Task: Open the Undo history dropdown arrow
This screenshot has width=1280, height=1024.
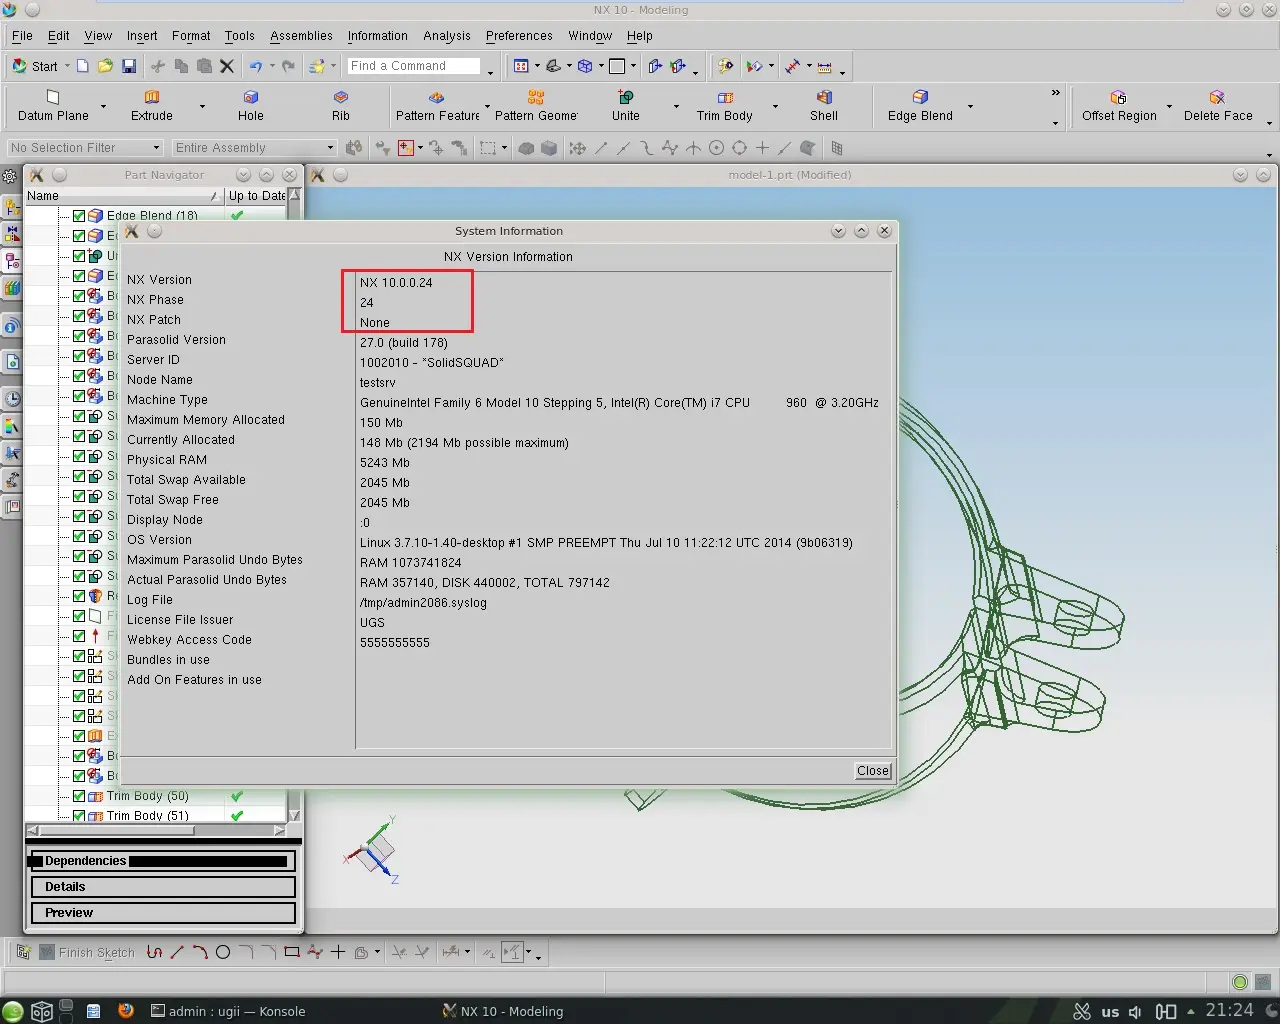Action: tap(272, 66)
